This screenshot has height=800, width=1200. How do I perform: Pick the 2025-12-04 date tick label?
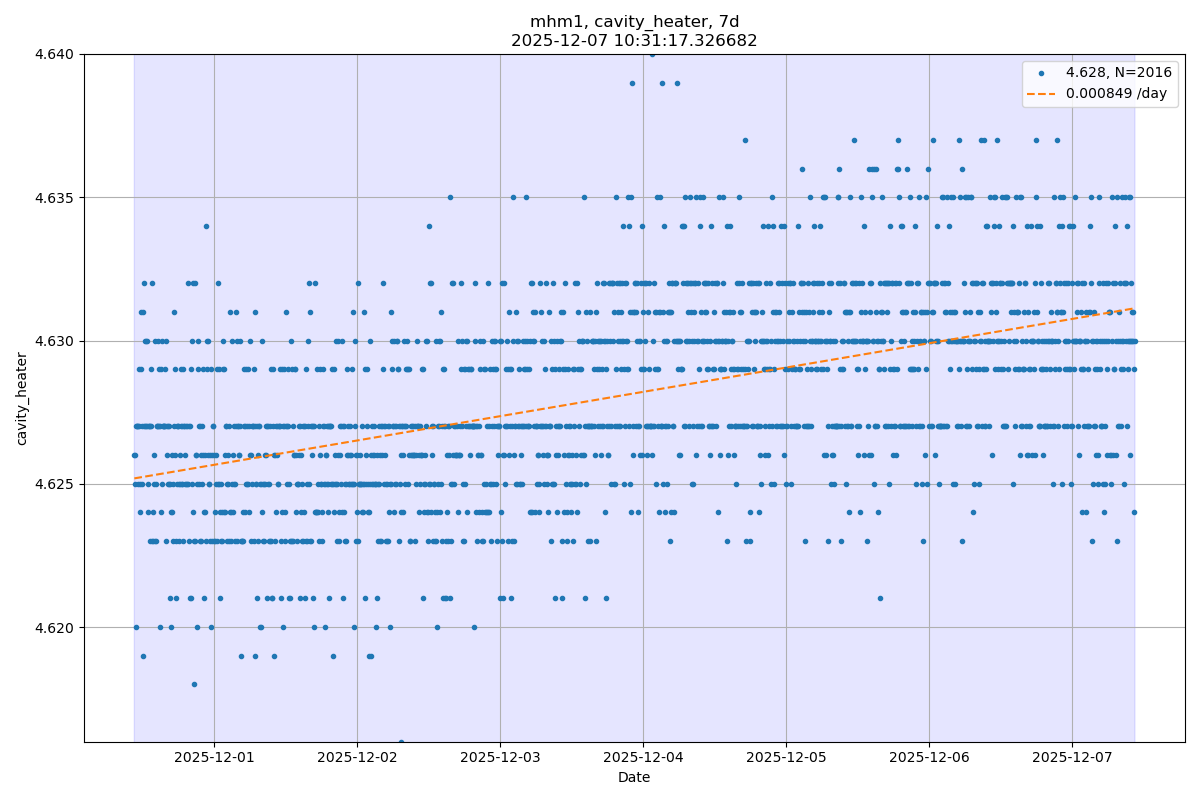(643, 758)
